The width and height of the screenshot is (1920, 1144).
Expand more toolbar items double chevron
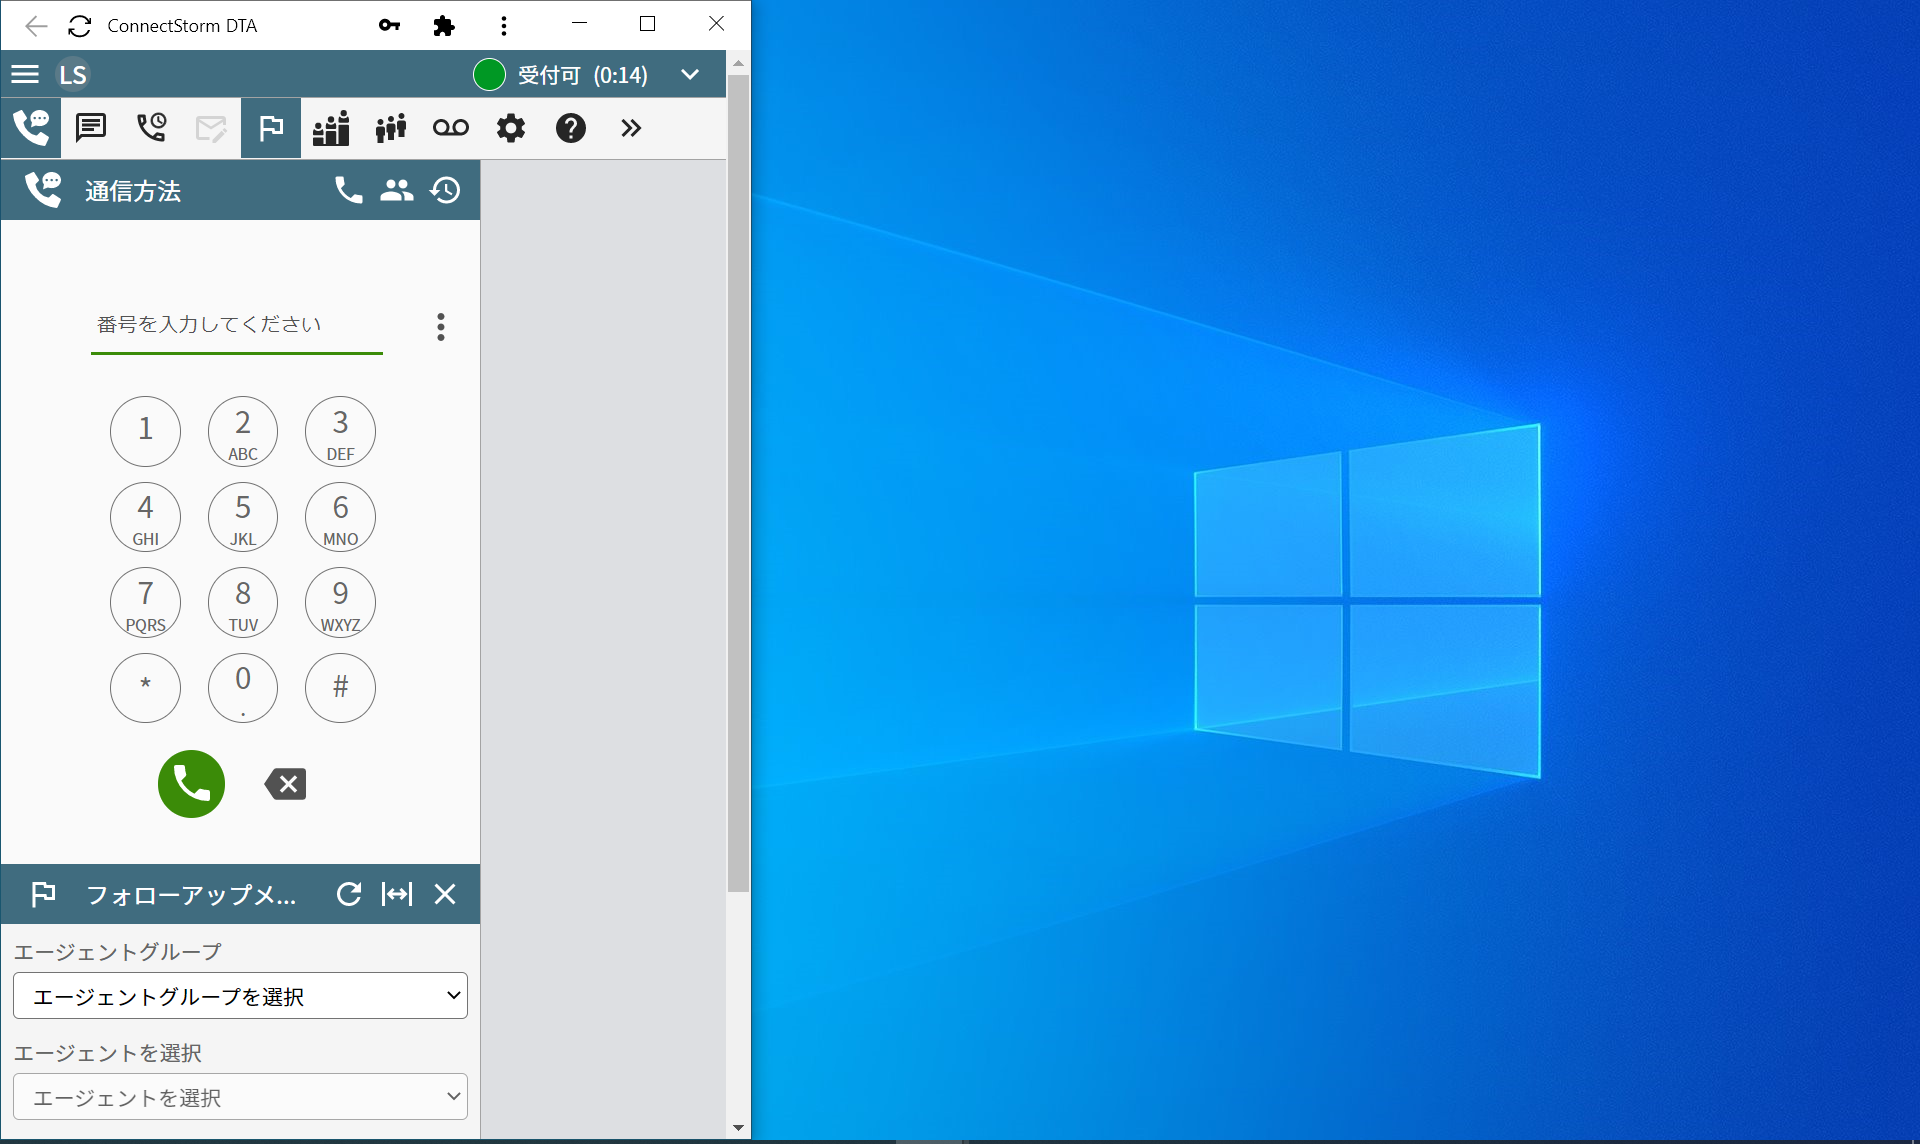[631, 128]
